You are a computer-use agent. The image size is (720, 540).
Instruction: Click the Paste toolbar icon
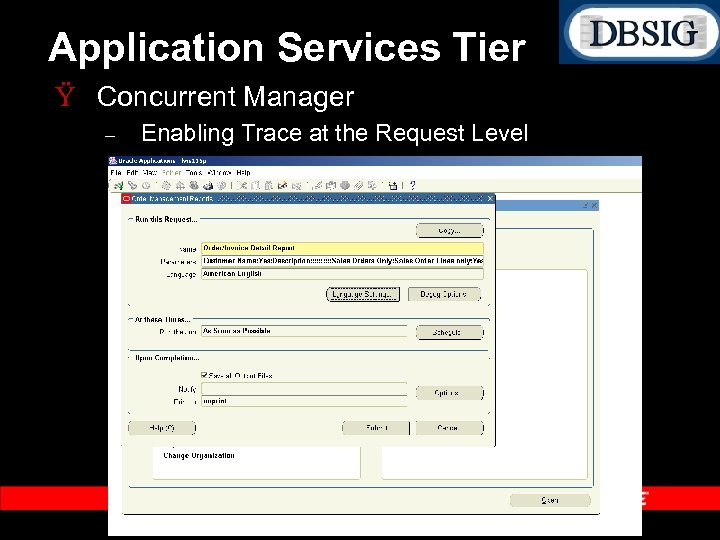(269, 186)
